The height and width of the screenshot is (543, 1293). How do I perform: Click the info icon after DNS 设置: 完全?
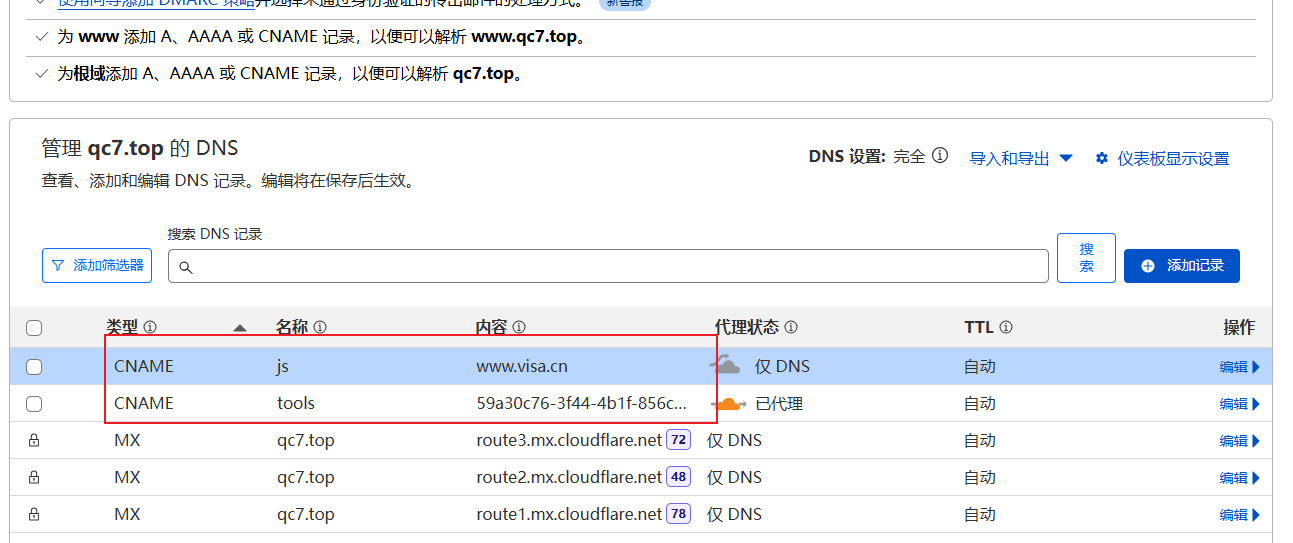(939, 157)
